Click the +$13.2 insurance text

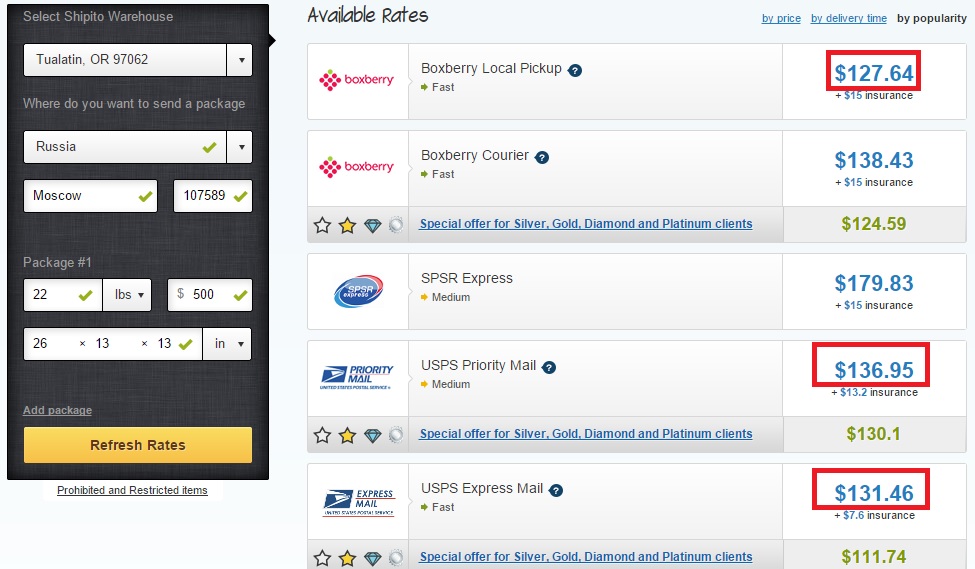(874, 392)
